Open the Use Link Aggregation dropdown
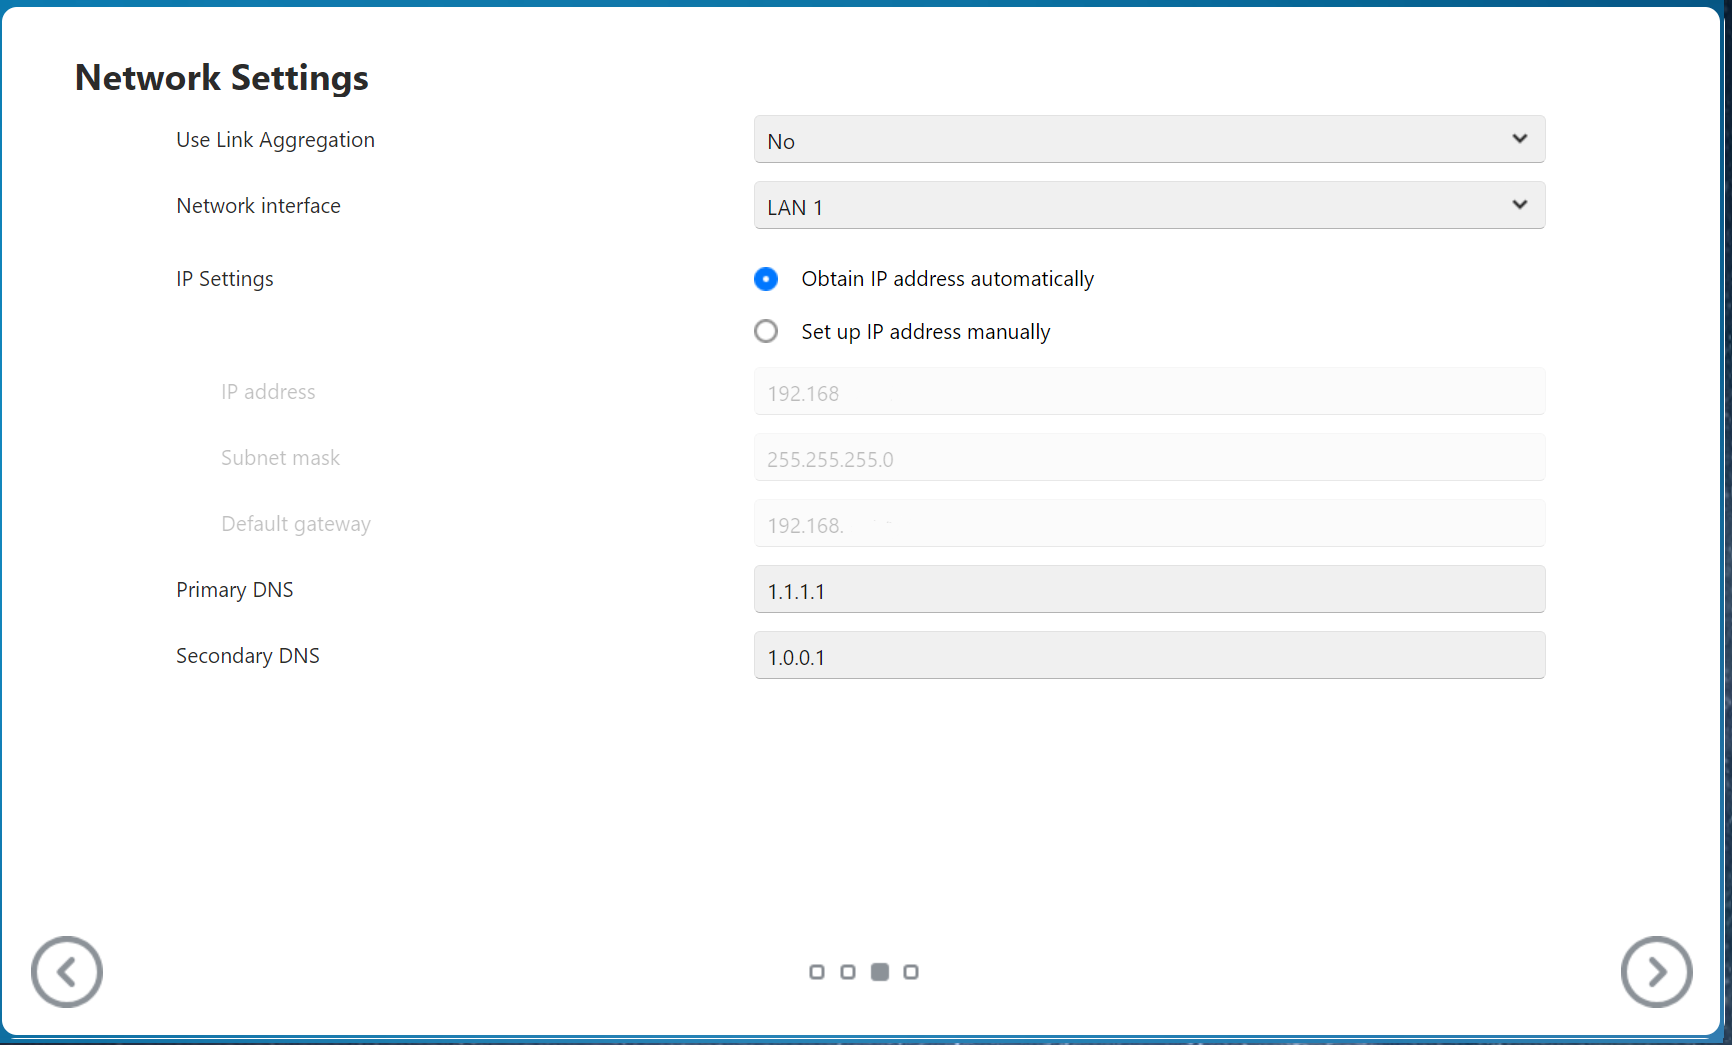This screenshot has height=1045, width=1732. [x=1149, y=140]
